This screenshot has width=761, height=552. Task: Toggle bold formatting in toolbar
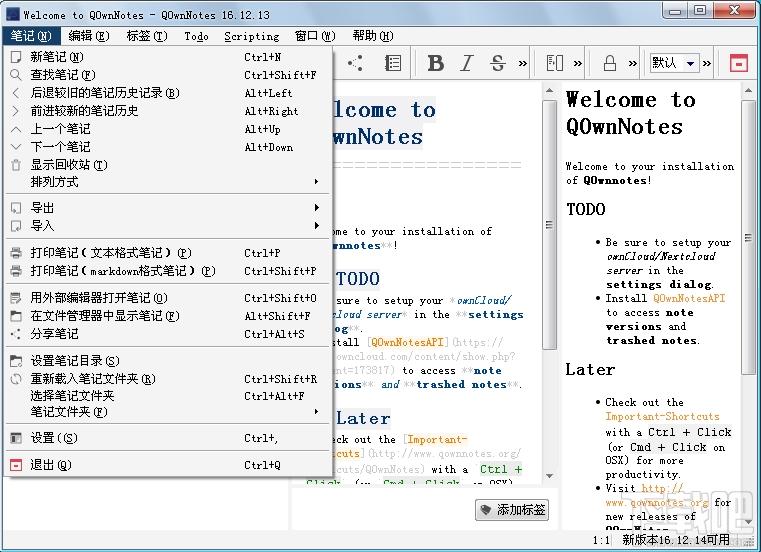point(435,63)
